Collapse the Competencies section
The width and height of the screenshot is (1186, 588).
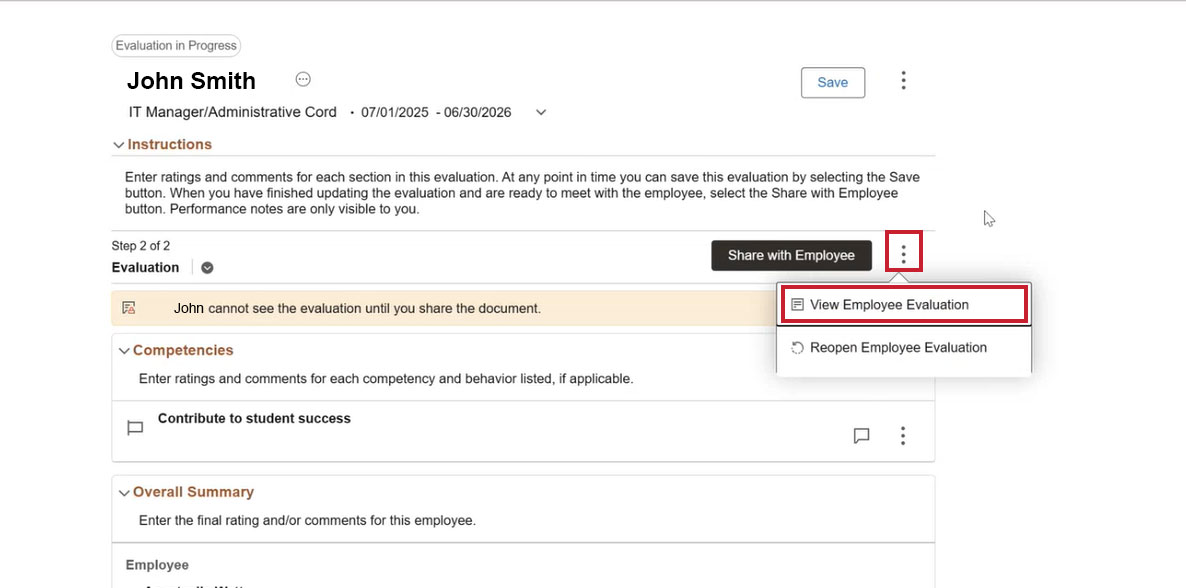tap(124, 350)
